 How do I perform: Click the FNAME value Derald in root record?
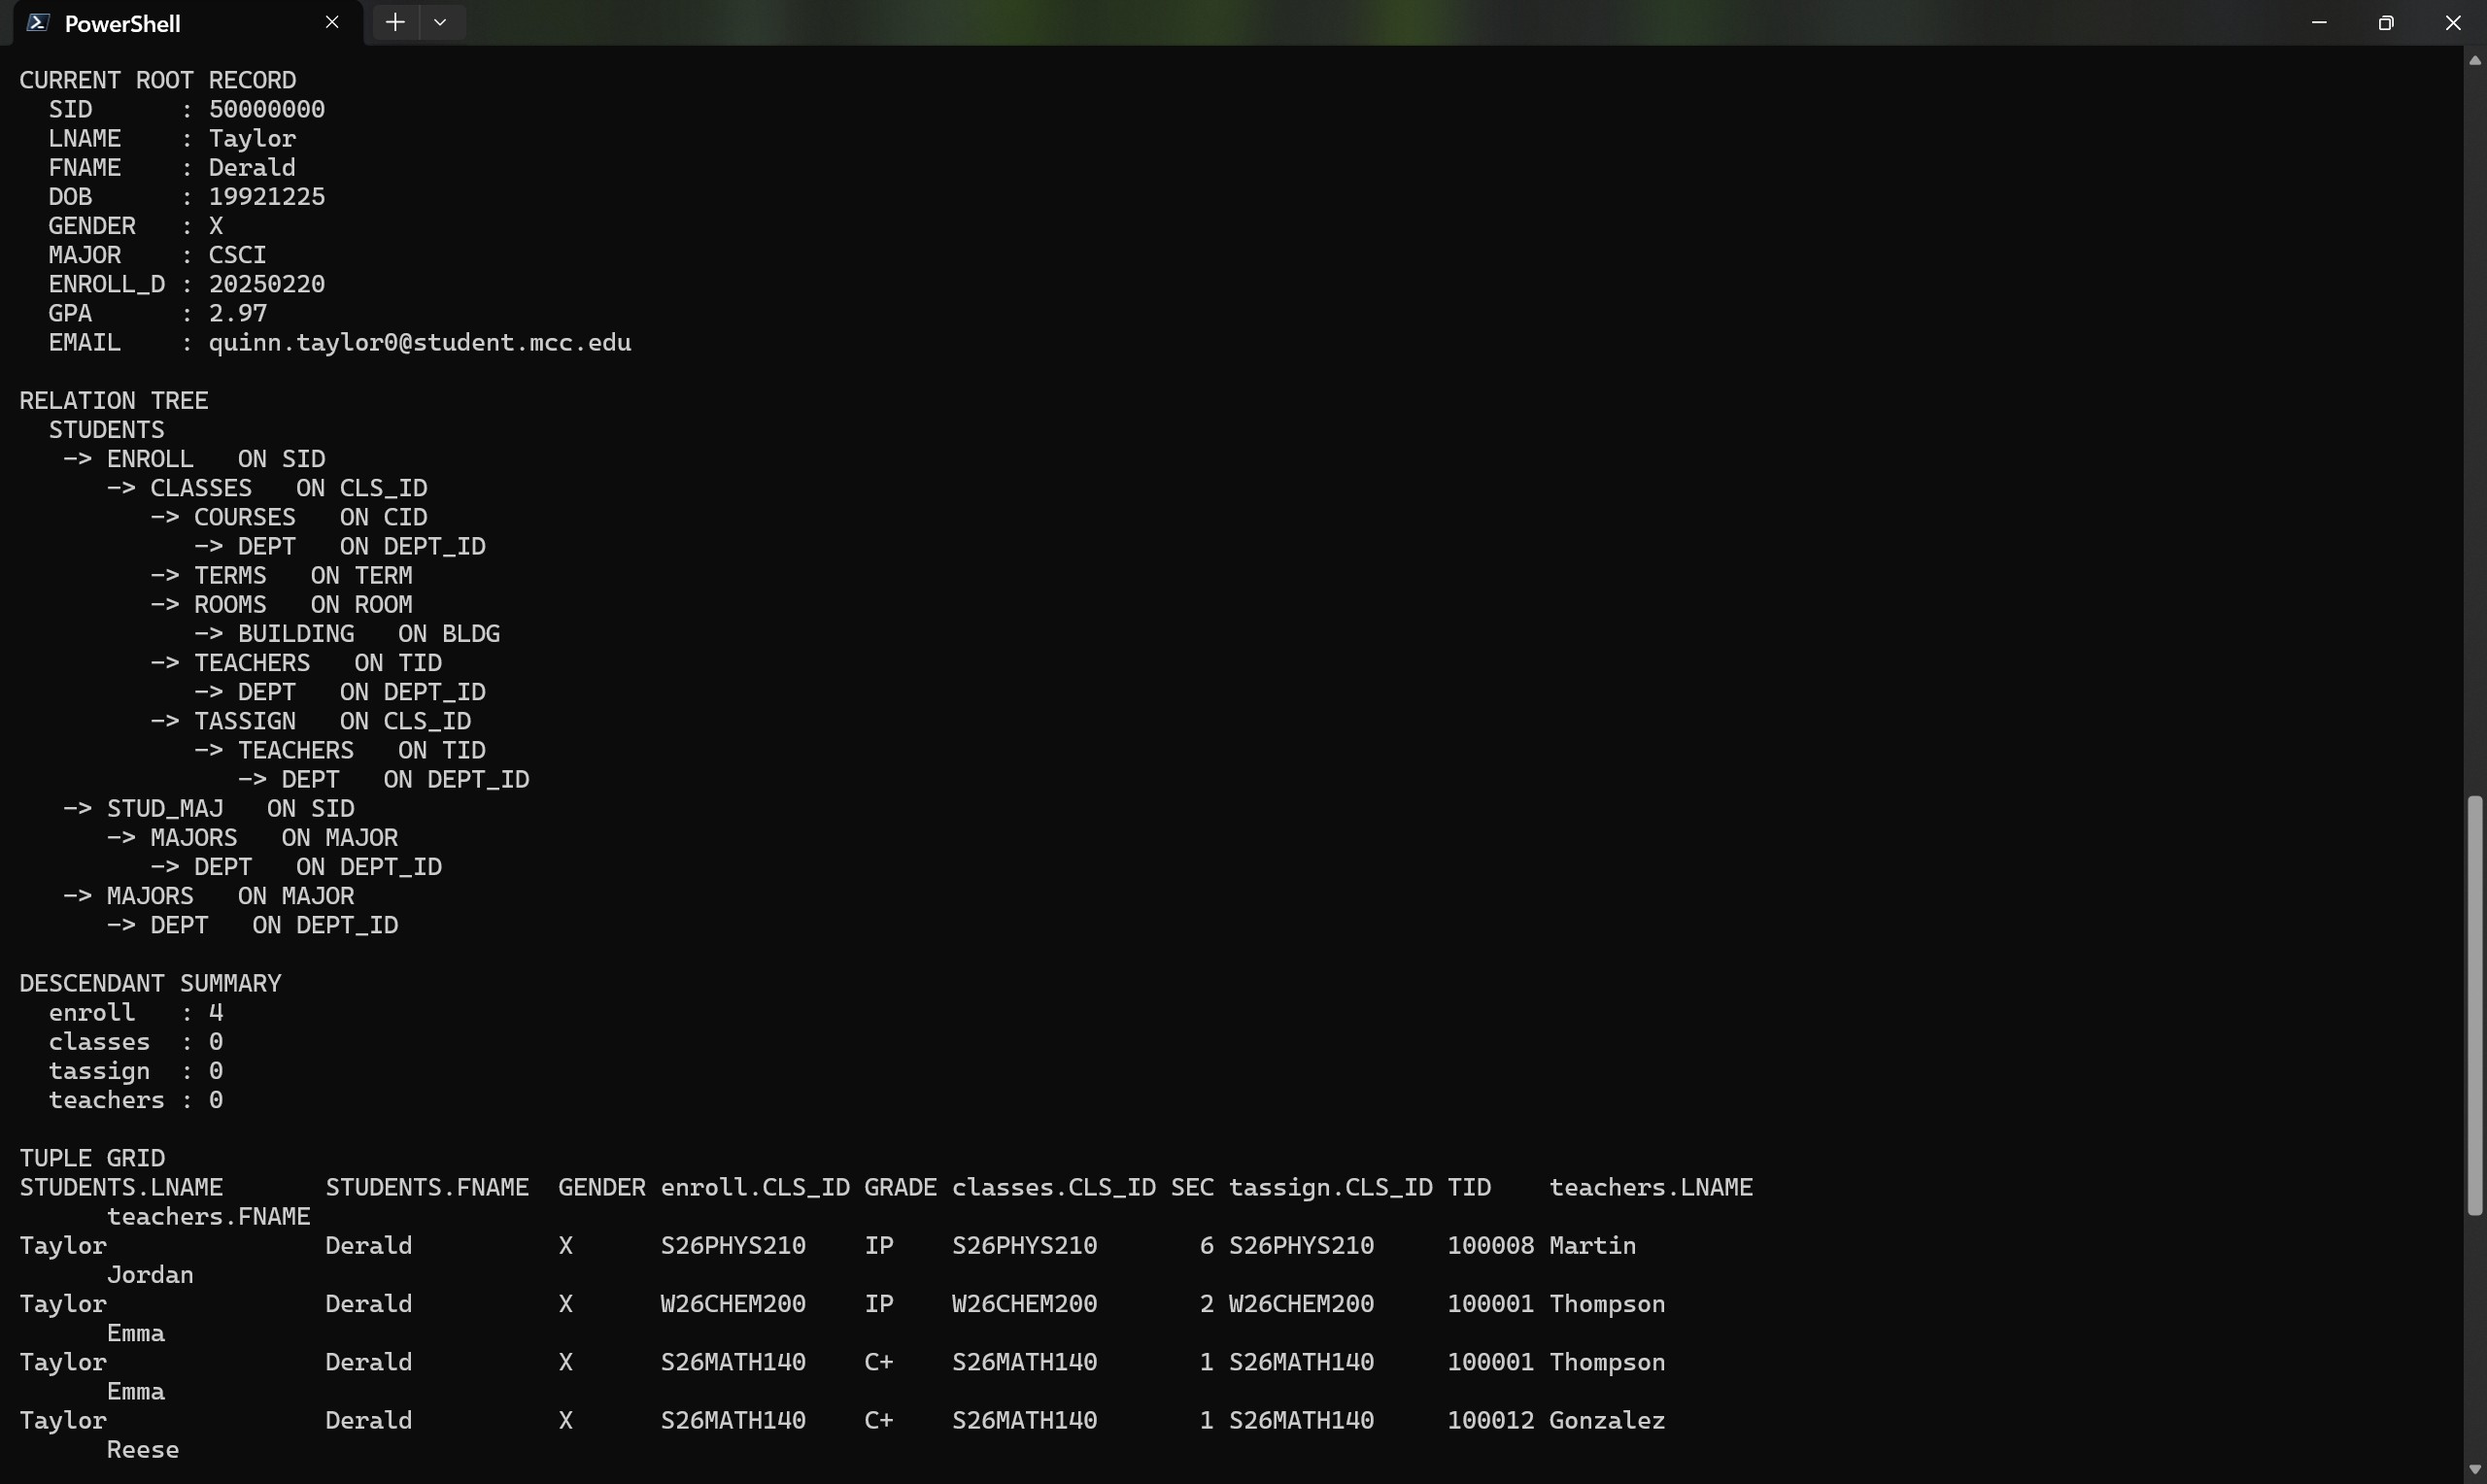252,167
